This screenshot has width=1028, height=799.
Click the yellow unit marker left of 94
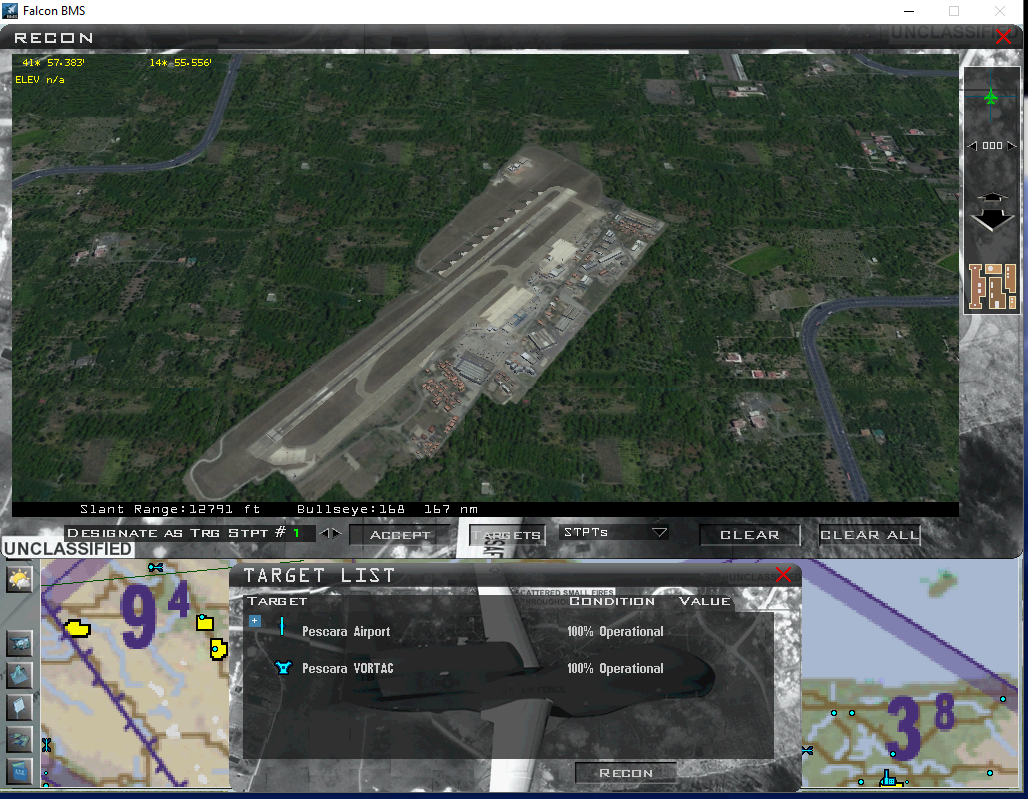tap(77, 629)
